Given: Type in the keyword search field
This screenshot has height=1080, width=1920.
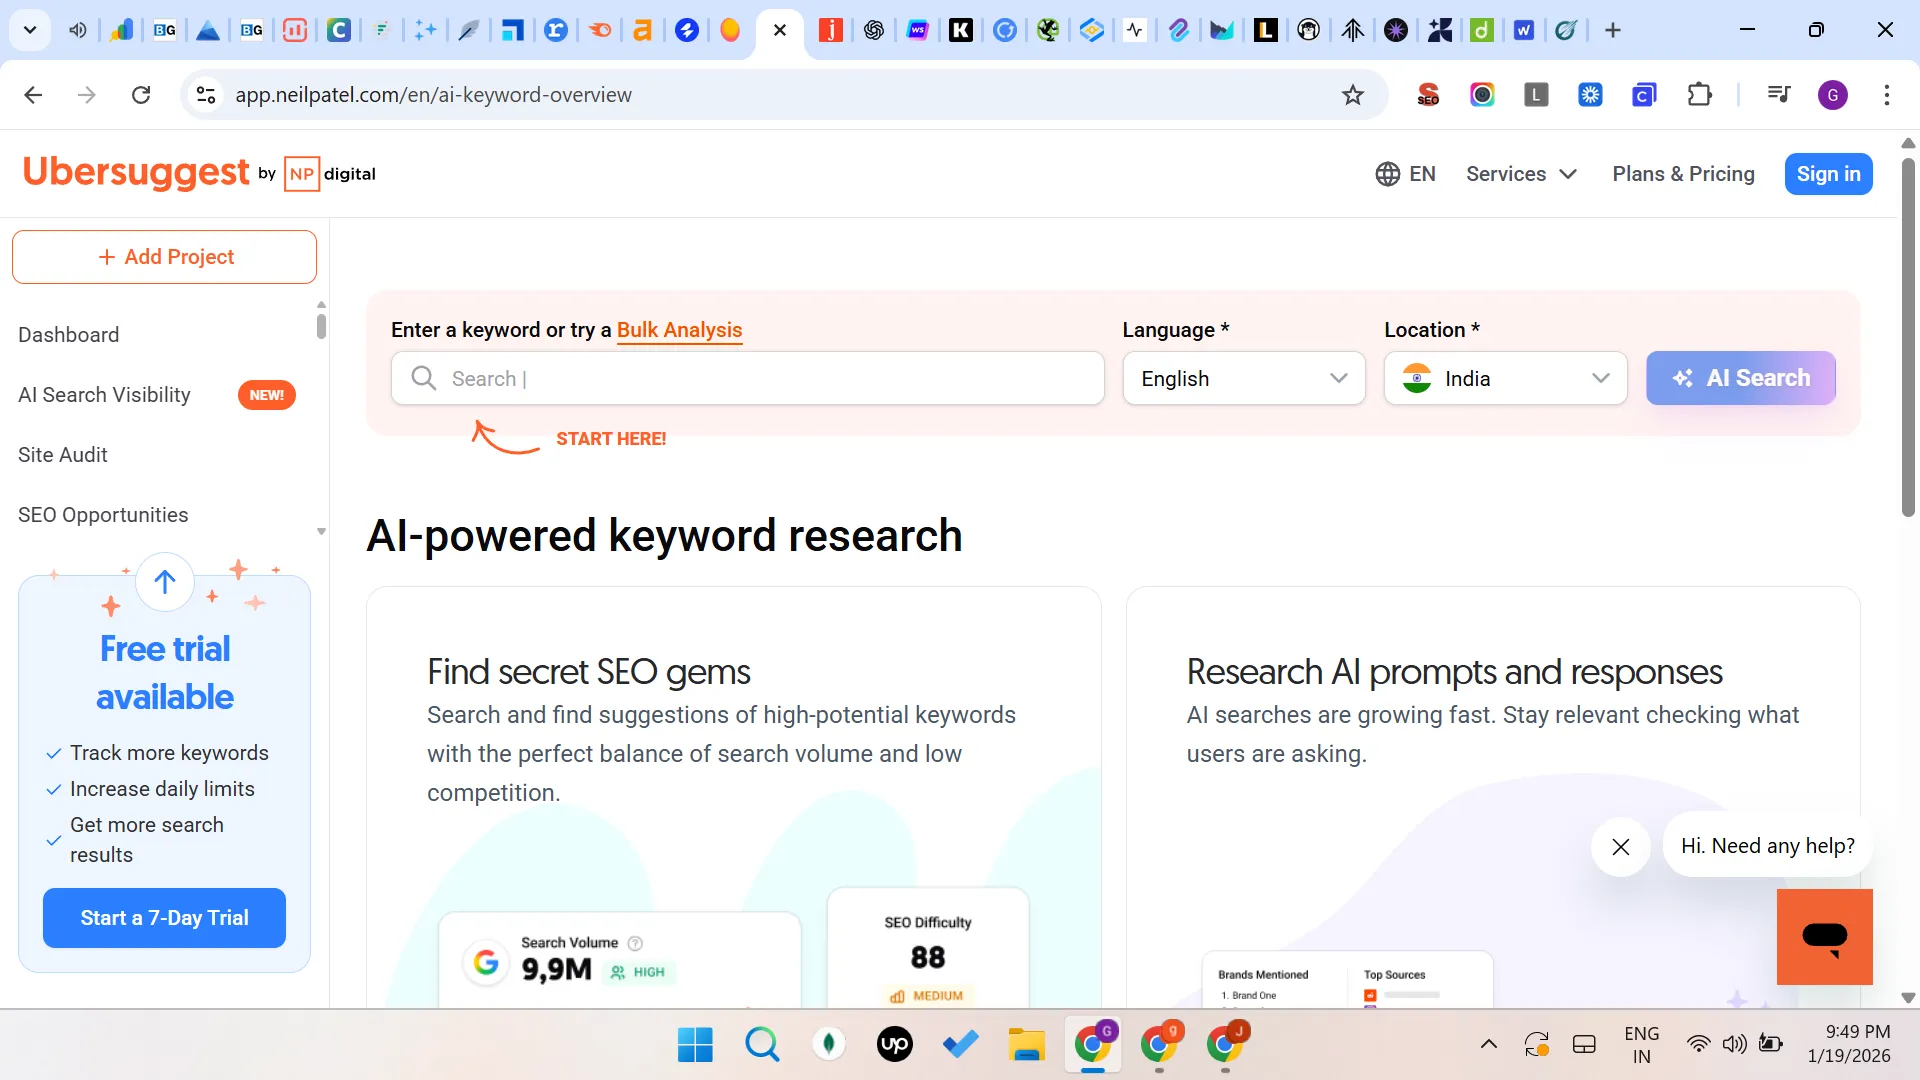Looking at the screenshot, I should 747,378.
